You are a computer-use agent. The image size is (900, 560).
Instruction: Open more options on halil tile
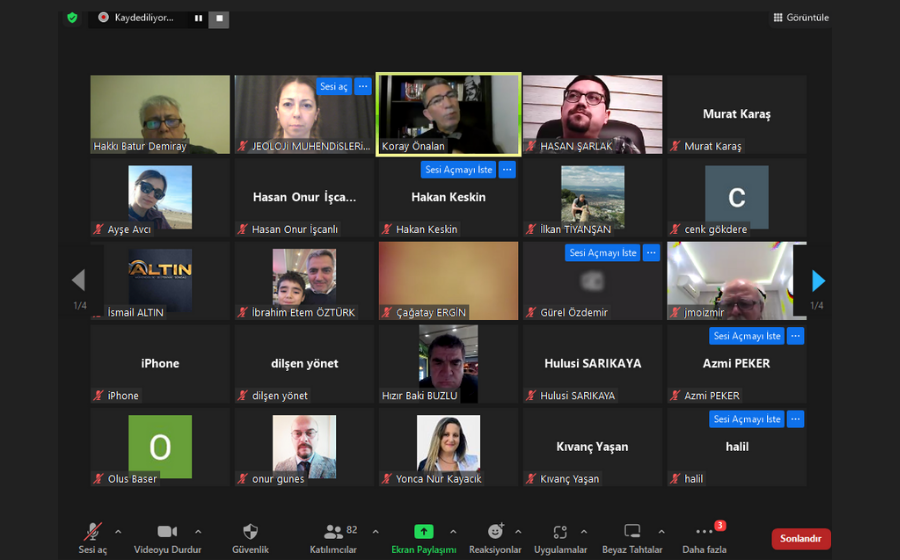click(795, 419)
